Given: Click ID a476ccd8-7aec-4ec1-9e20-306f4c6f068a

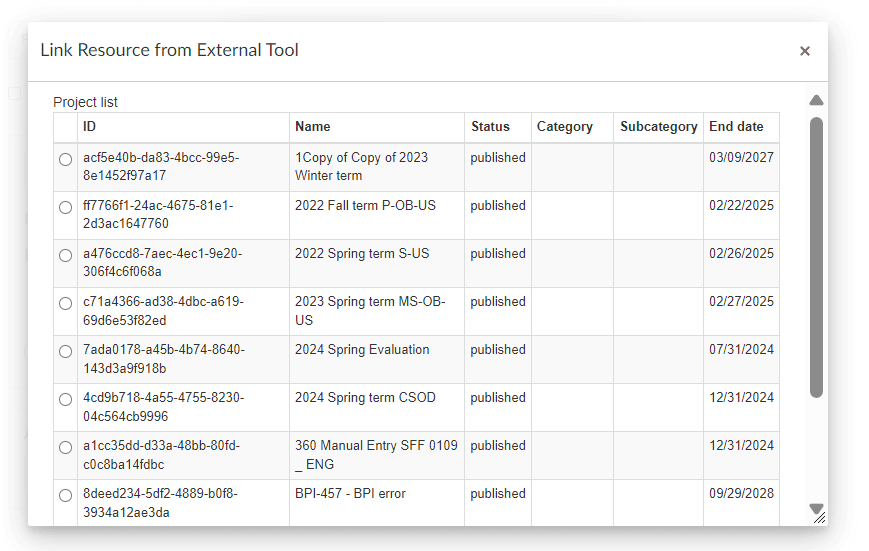Looking at the screenshot, I should pyautogui.click(x=162, y=262).
